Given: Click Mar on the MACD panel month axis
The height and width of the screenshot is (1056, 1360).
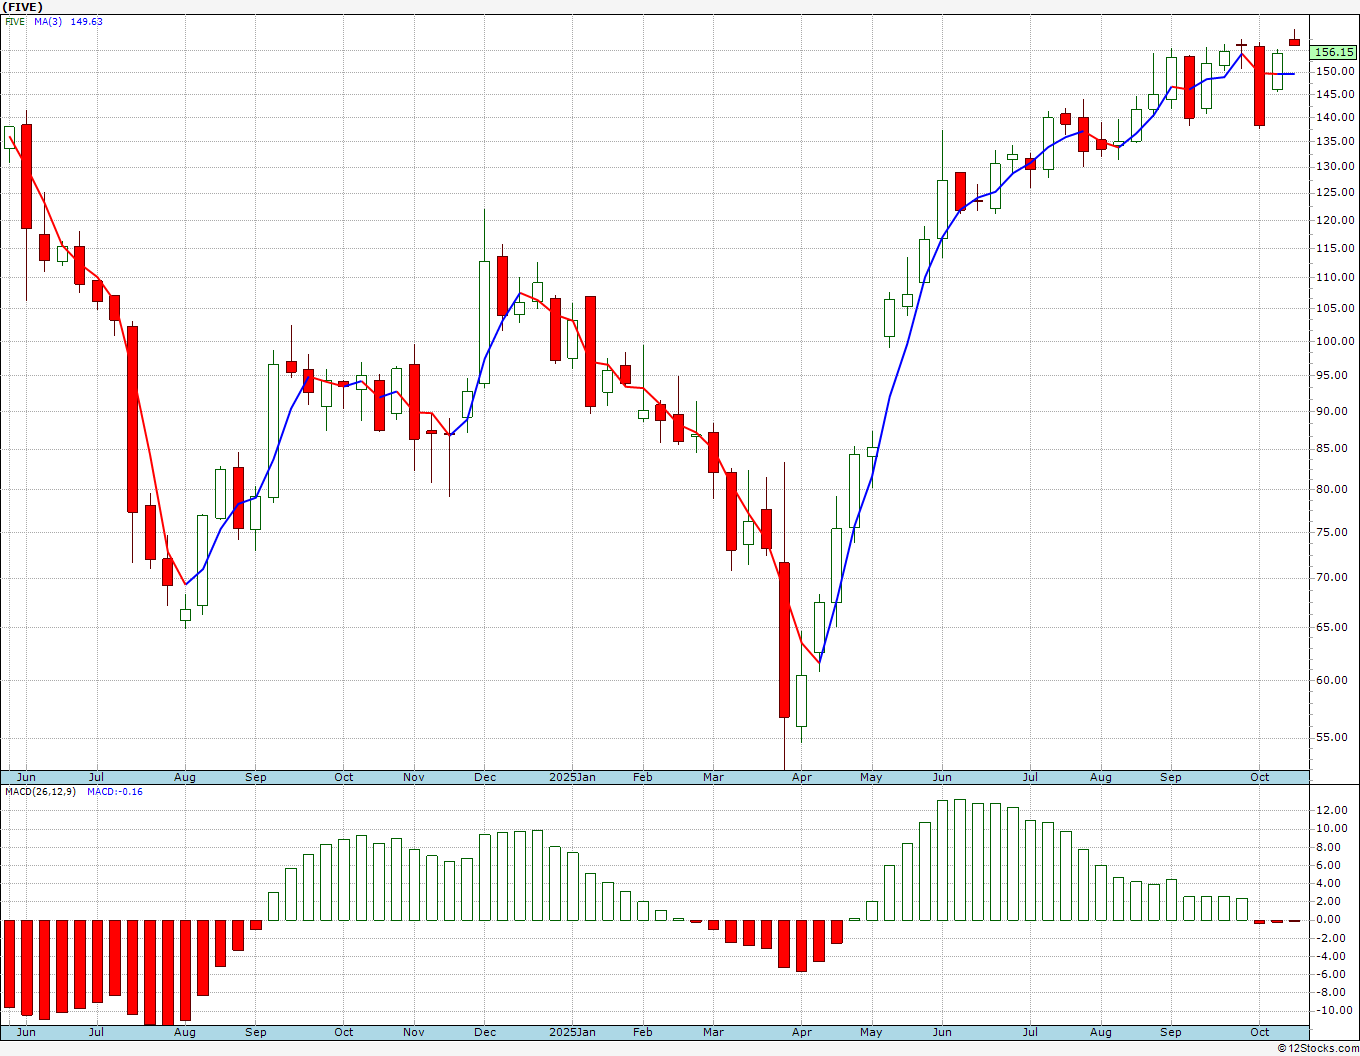Looking at the screenshot, I should pyautogui.click(x=713, y=1032).
